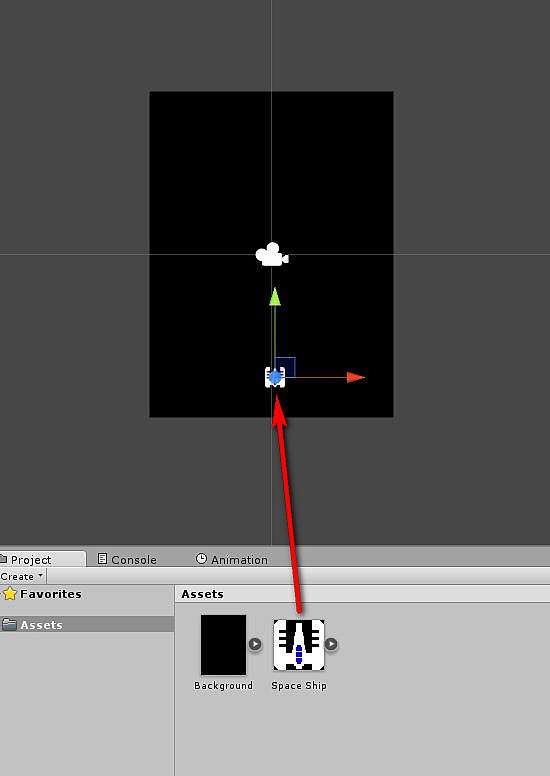Click the Background asset name label
The image size is (550, 776).
223,686
